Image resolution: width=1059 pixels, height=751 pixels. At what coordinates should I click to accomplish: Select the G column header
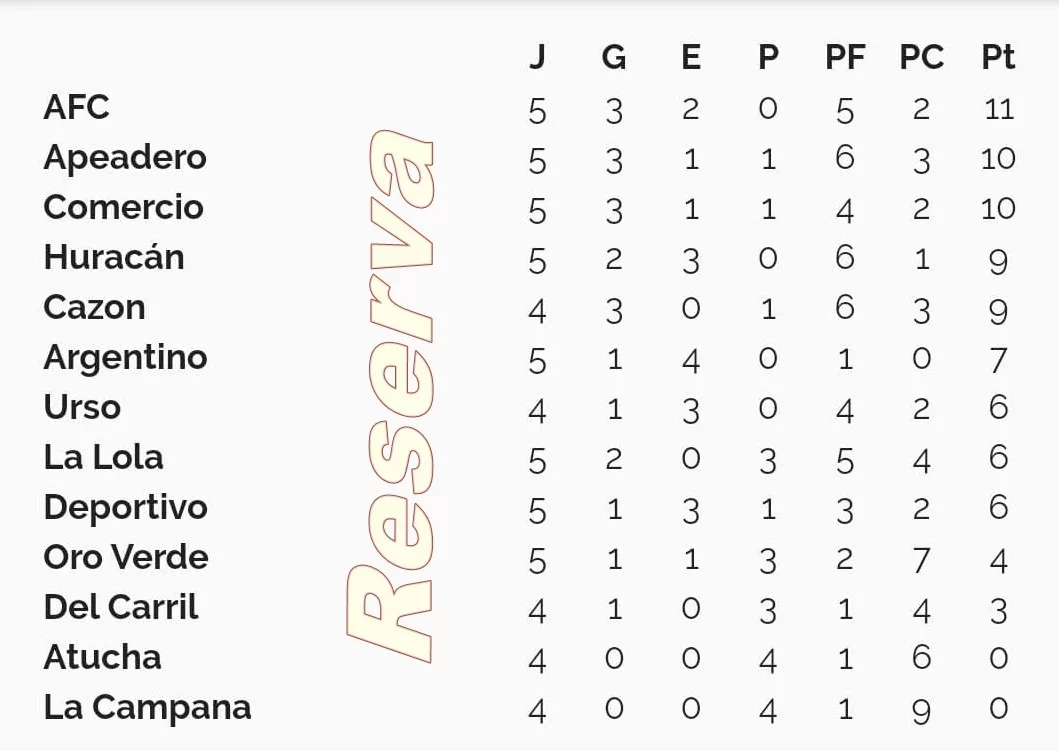click(614, 57)
